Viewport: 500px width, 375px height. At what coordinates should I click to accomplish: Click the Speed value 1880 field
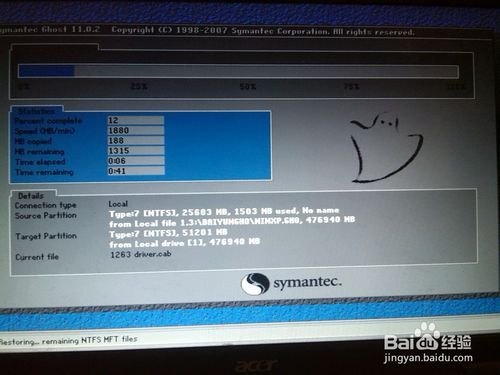click(x=136, y=130)
